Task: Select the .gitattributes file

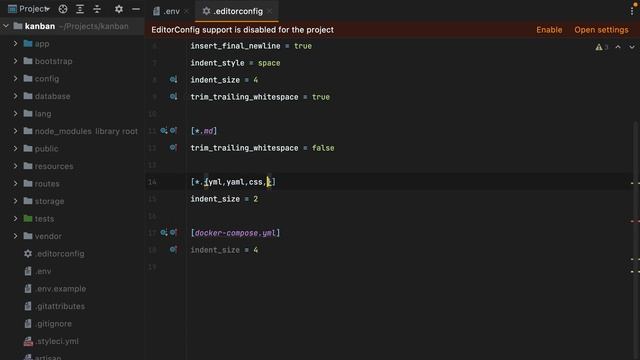Action: (60, 307)
